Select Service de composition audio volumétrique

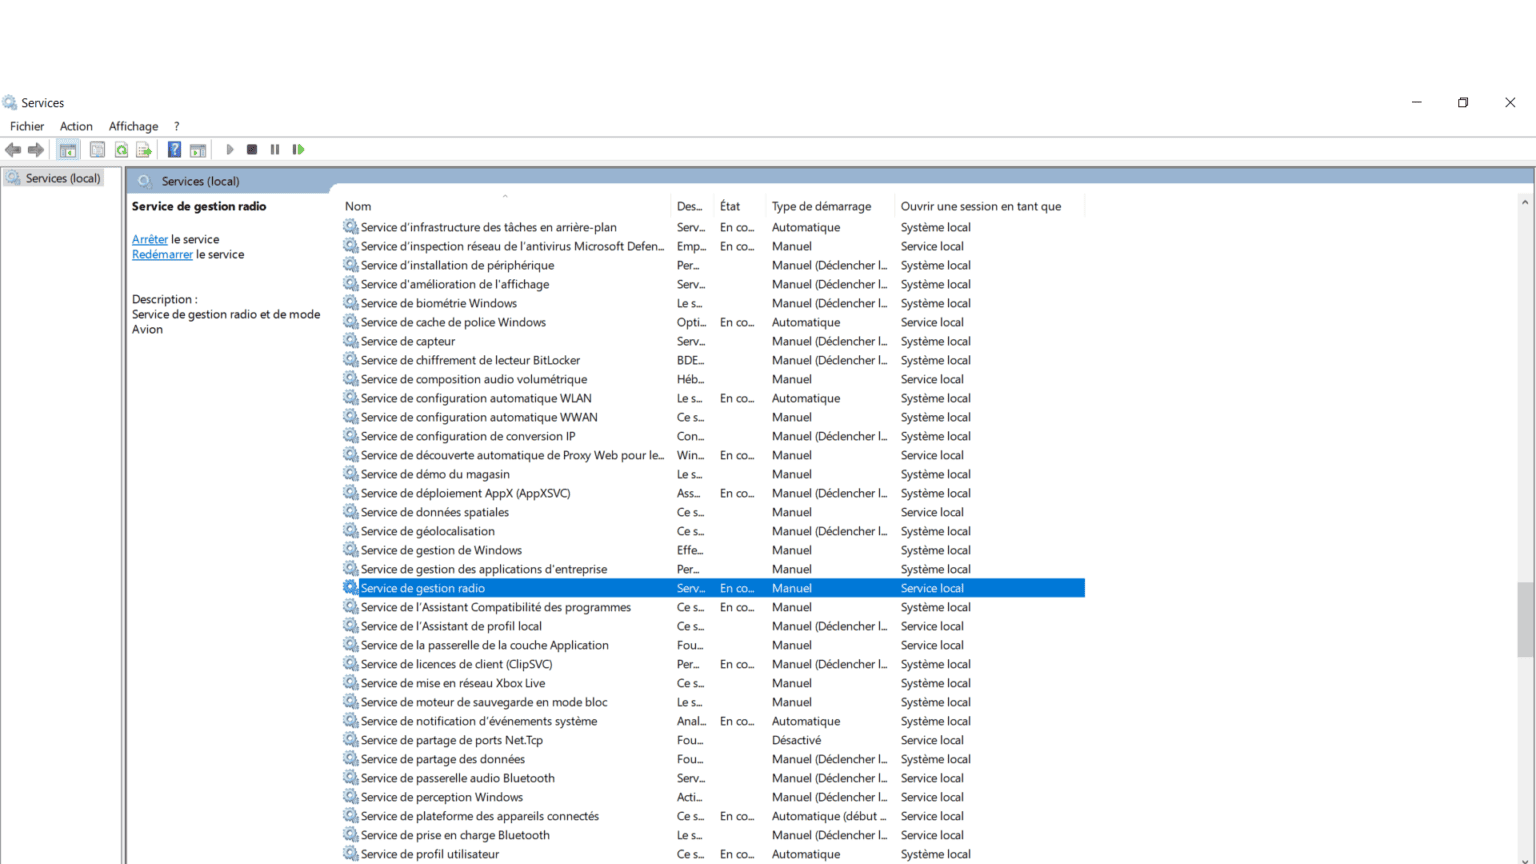tap(474, 379)
